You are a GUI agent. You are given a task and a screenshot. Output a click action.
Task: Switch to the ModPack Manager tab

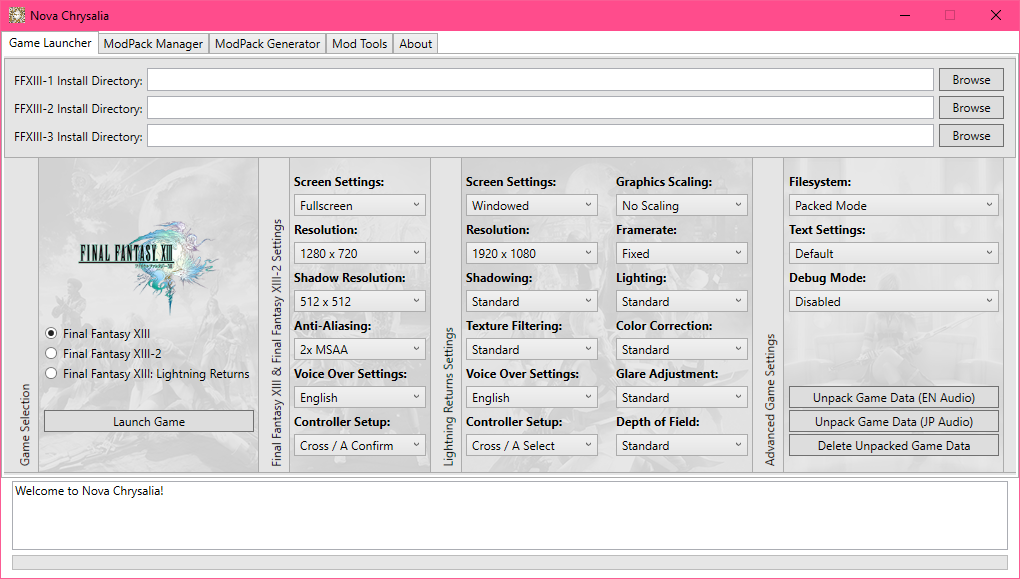click(153, 44)
